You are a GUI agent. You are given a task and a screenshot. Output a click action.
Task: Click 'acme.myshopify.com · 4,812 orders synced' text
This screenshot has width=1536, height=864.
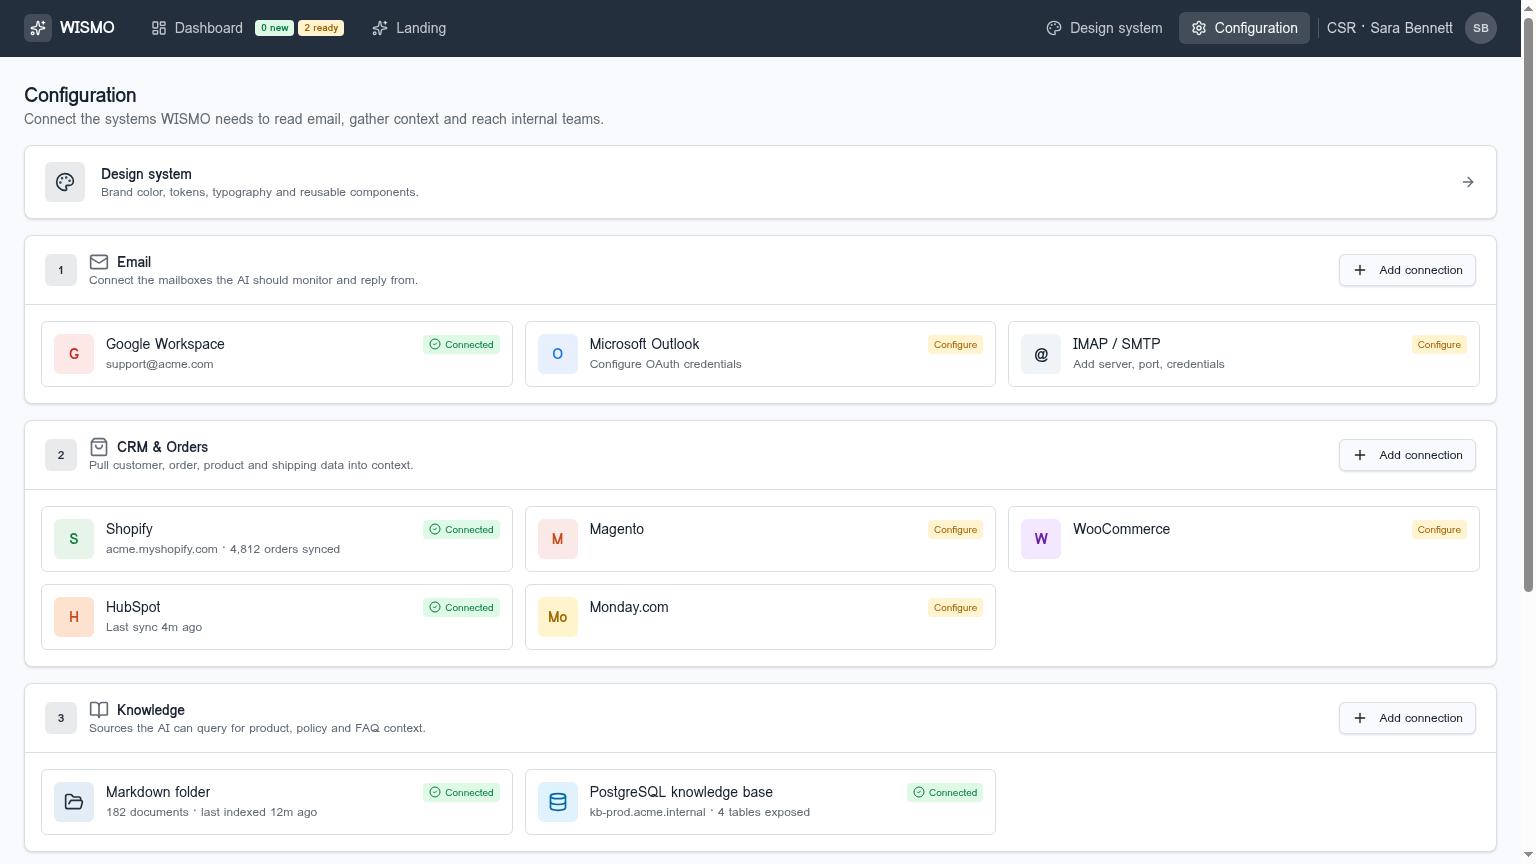coord(223,549)
